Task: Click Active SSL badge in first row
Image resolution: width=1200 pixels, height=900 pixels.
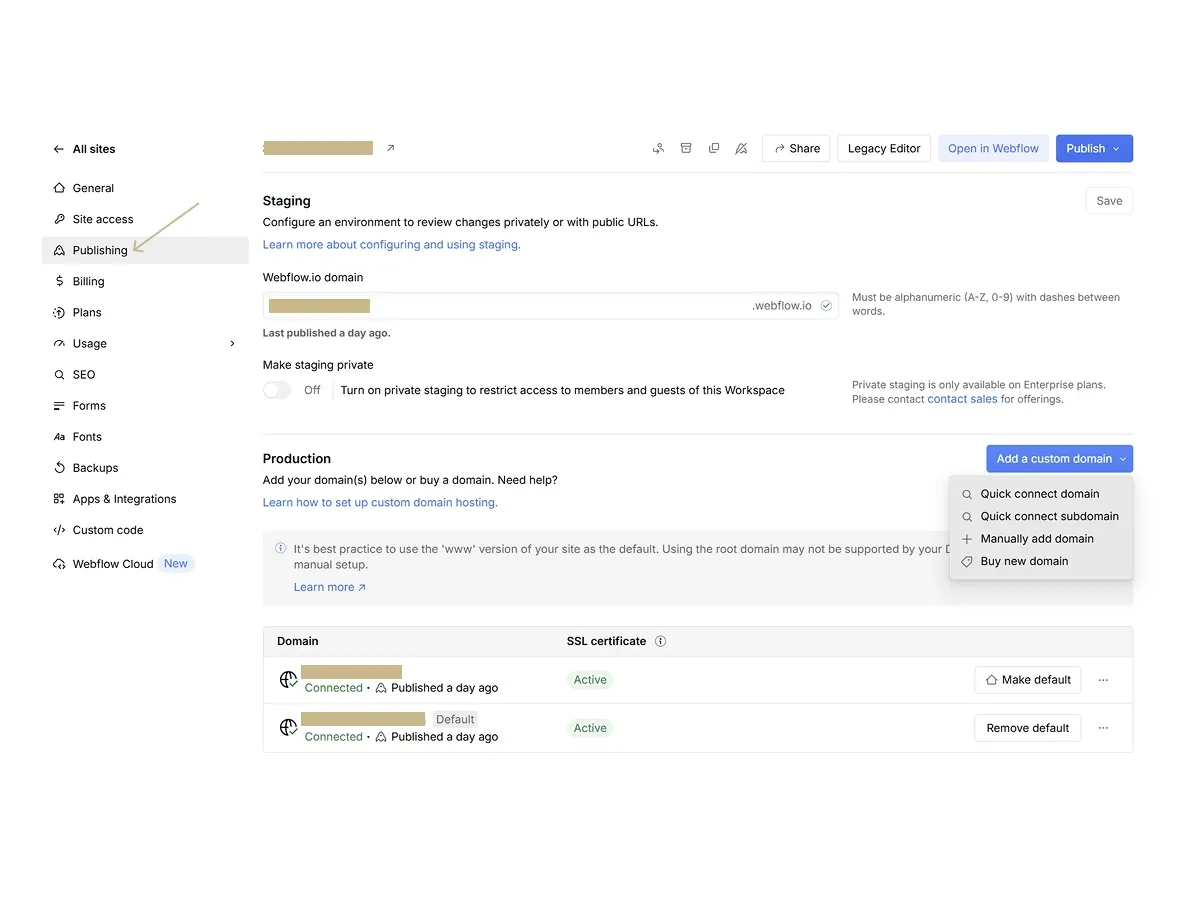Action: [590, 680]
